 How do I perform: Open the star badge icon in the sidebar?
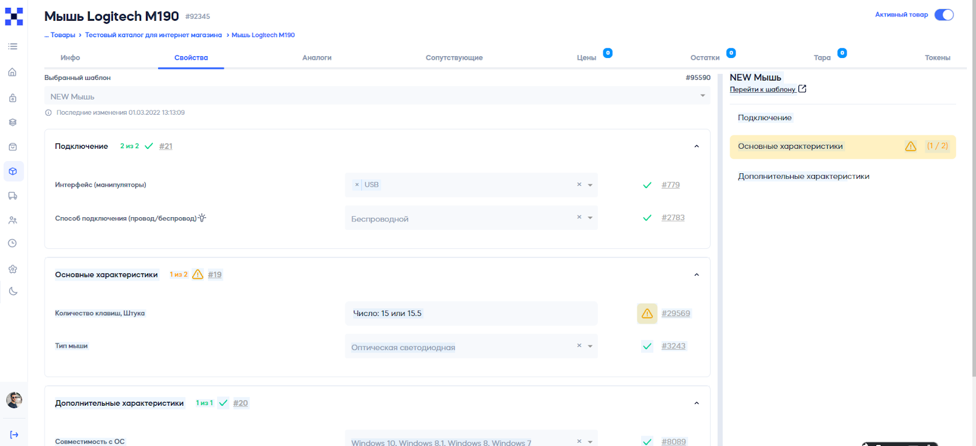(12, 269)
